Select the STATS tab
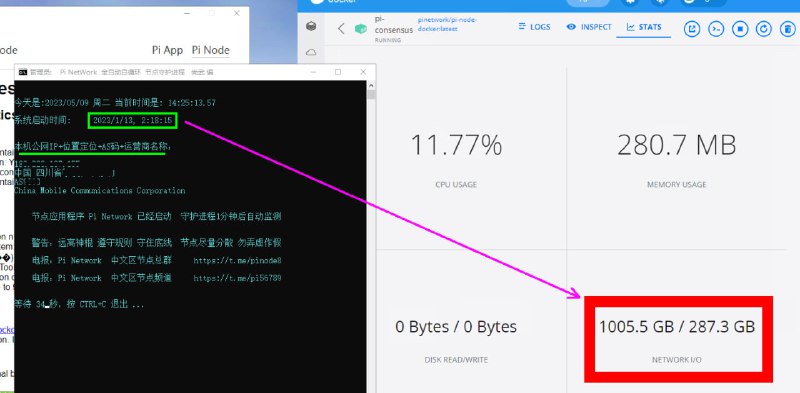 tap(644, 27)
